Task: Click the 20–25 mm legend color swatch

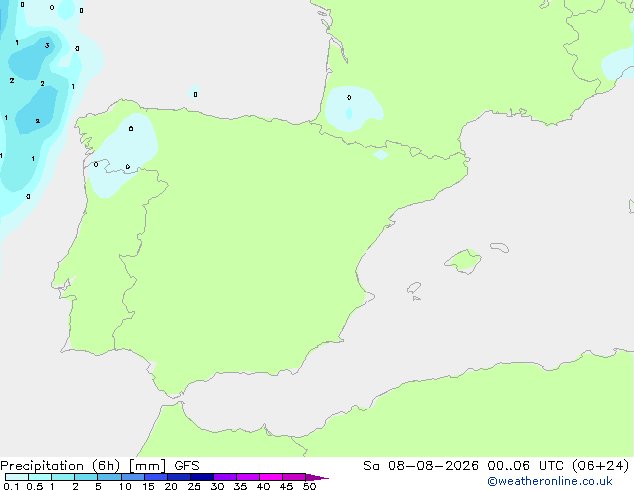Action: pyautogui.click(x=179, y=477)
